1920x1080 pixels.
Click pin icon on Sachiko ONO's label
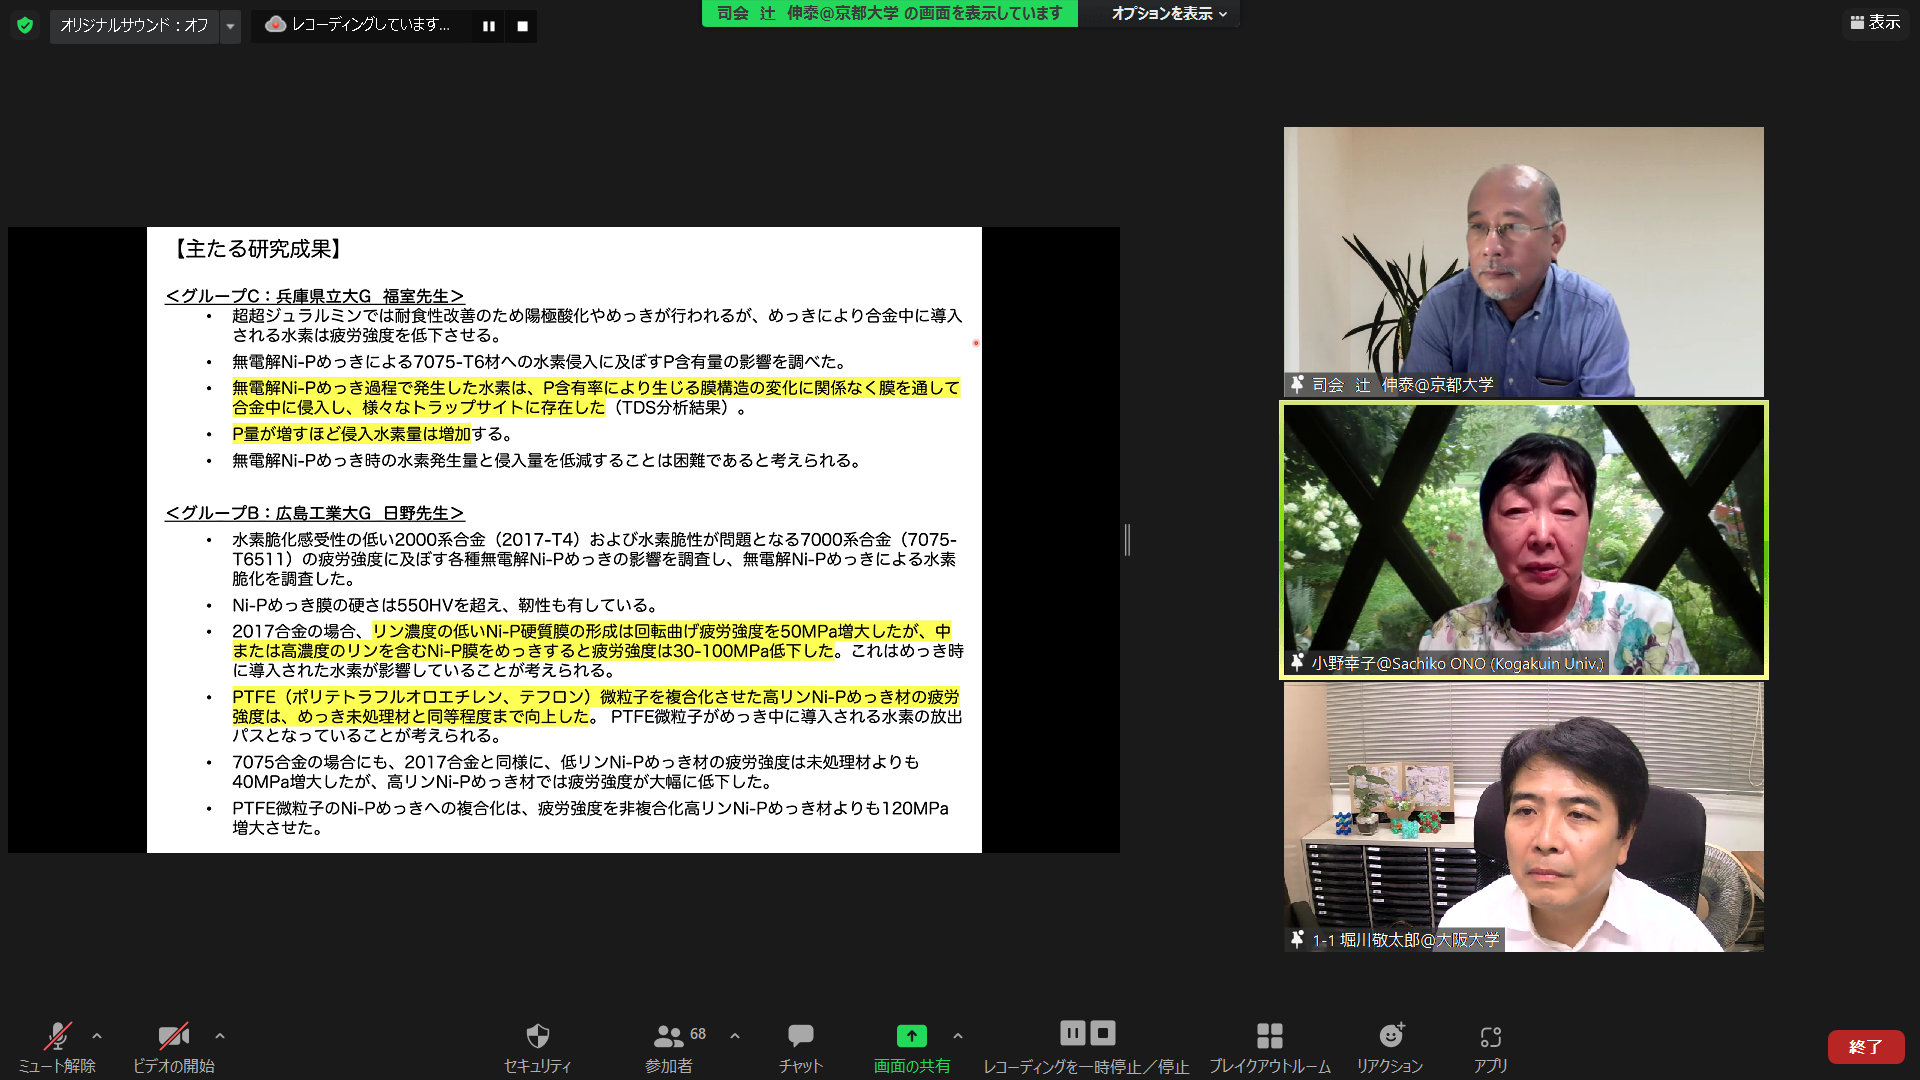click(x=1297, y=662)
